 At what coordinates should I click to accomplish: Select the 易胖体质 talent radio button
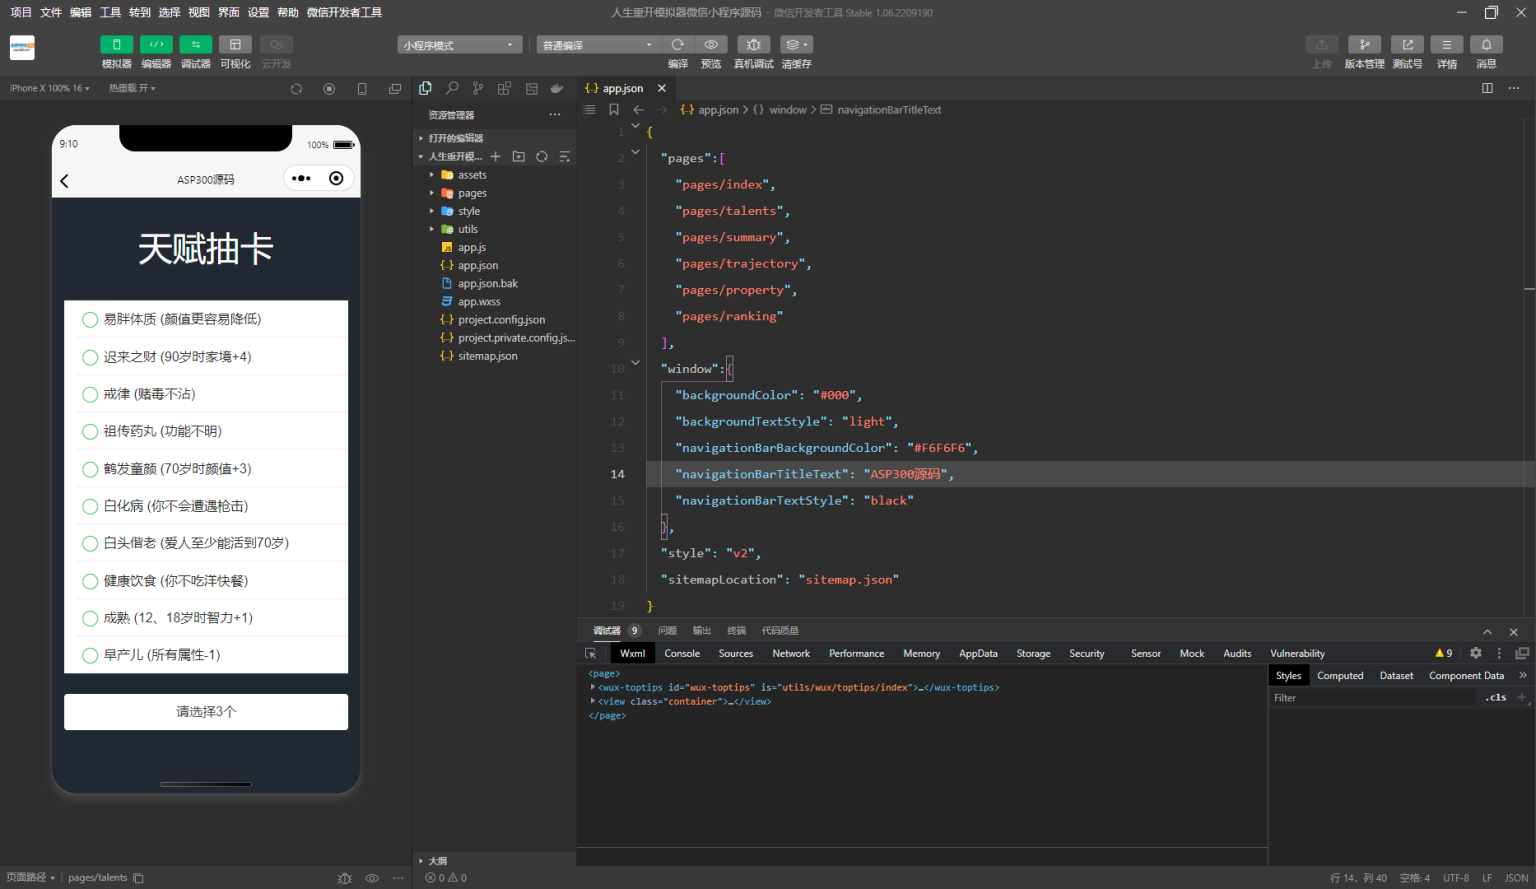[90, 320]
